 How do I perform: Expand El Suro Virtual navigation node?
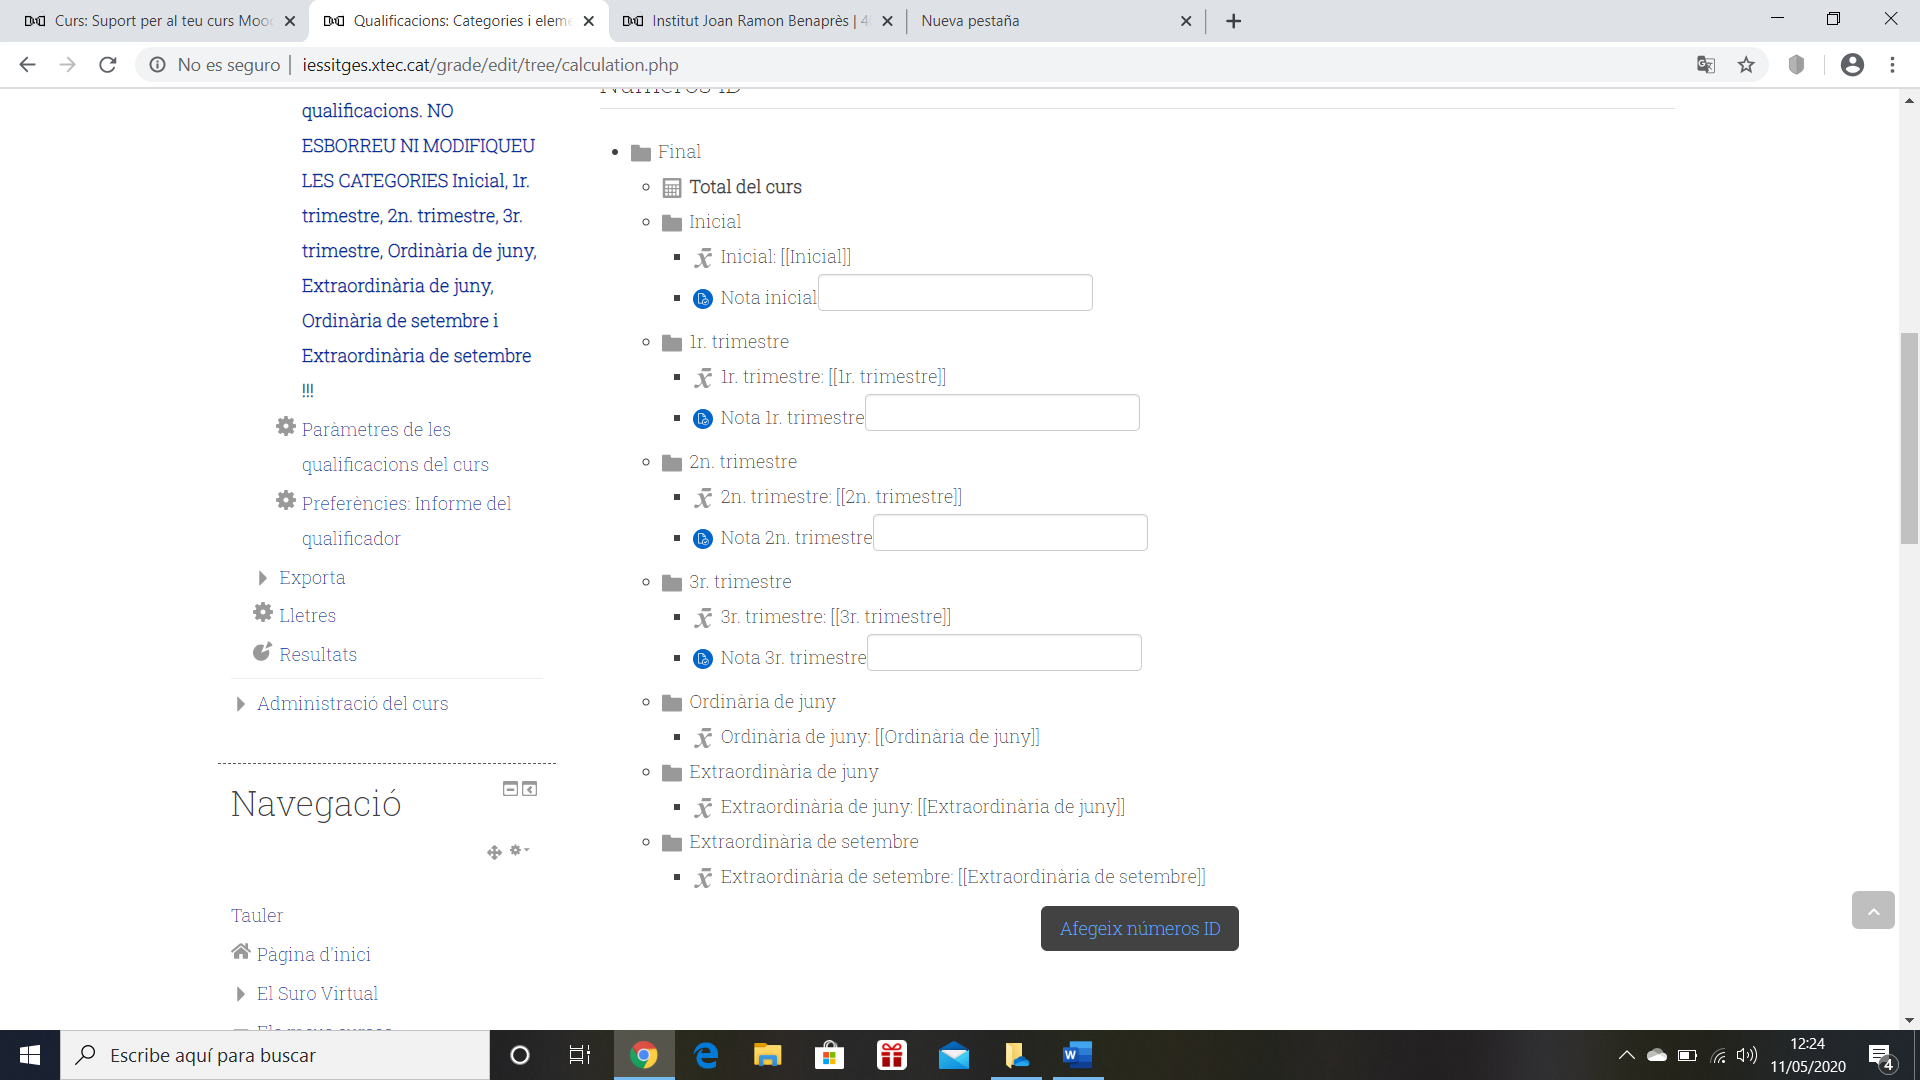click(x=240, y=994)
